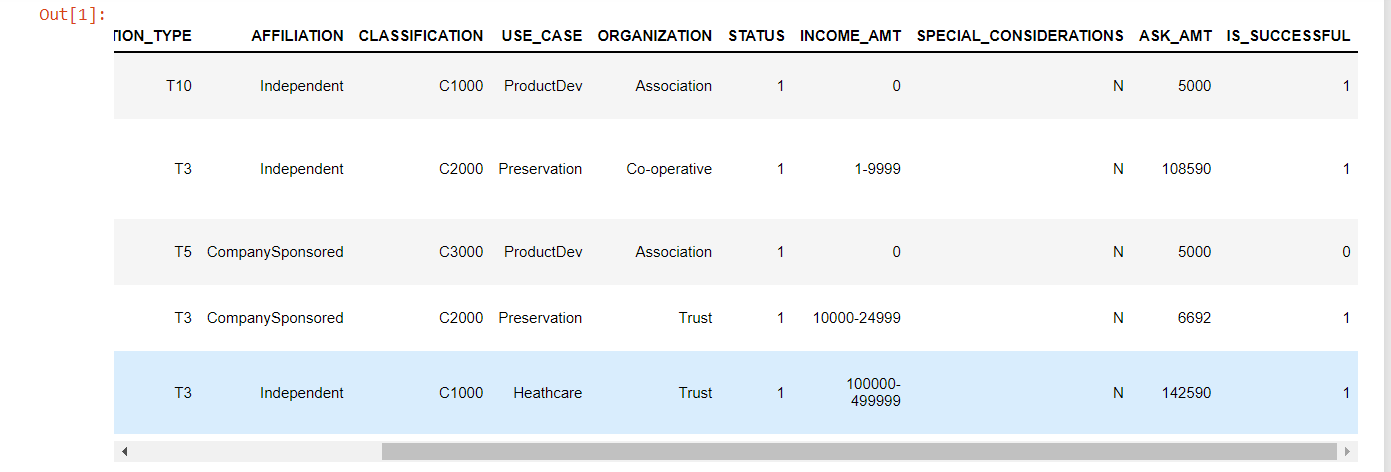Screen dimensions: 1391x472
Task: Click the 142590 ask amount cell
Action: tap(1187, 393)
